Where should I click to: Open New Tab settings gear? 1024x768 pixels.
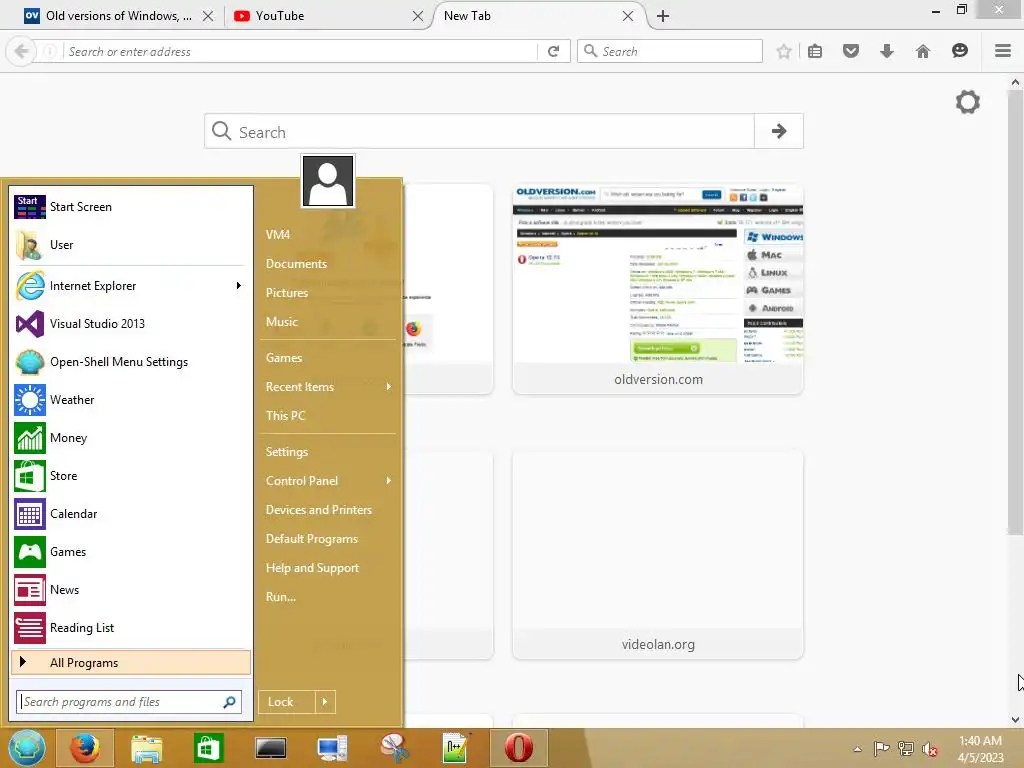click(x=968, y=102)
